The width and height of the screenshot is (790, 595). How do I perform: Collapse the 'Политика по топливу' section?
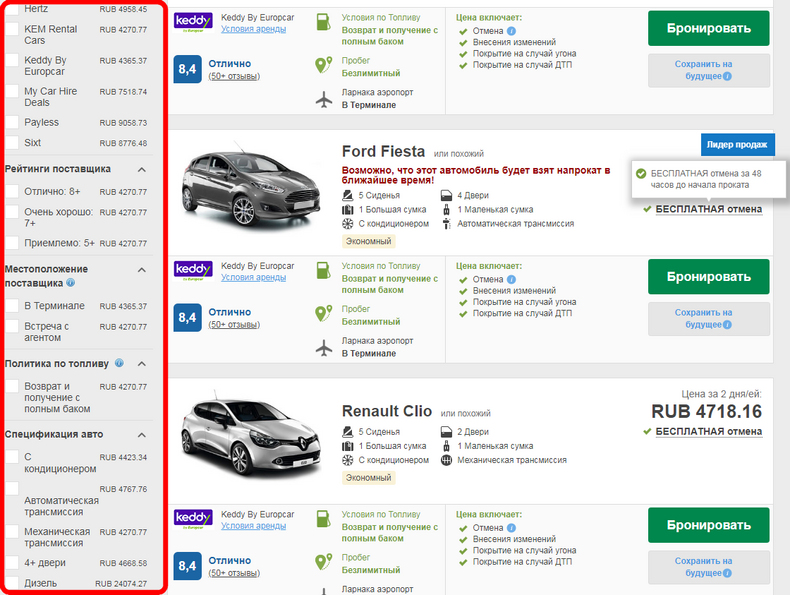tap(142, 364)
